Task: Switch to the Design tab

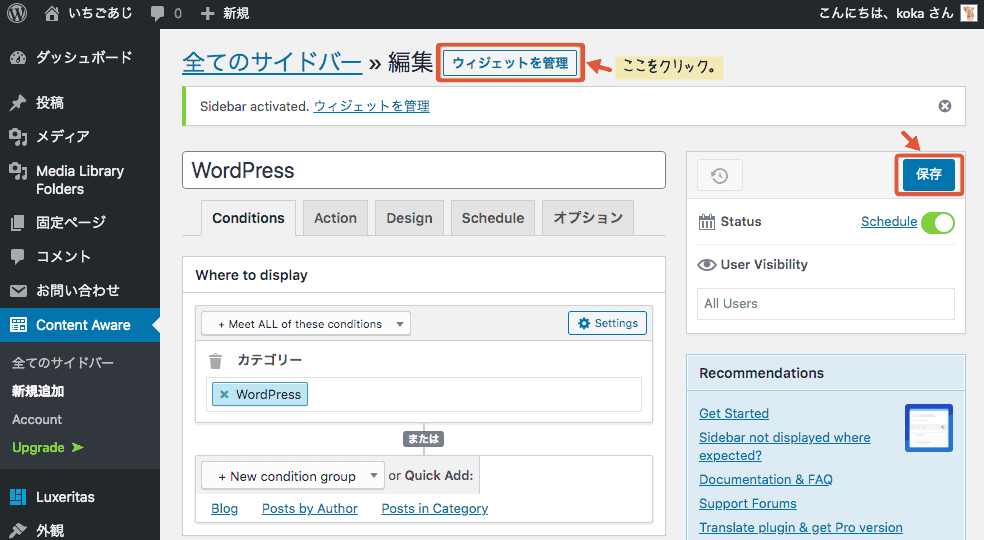Action: tap(409, 218)
